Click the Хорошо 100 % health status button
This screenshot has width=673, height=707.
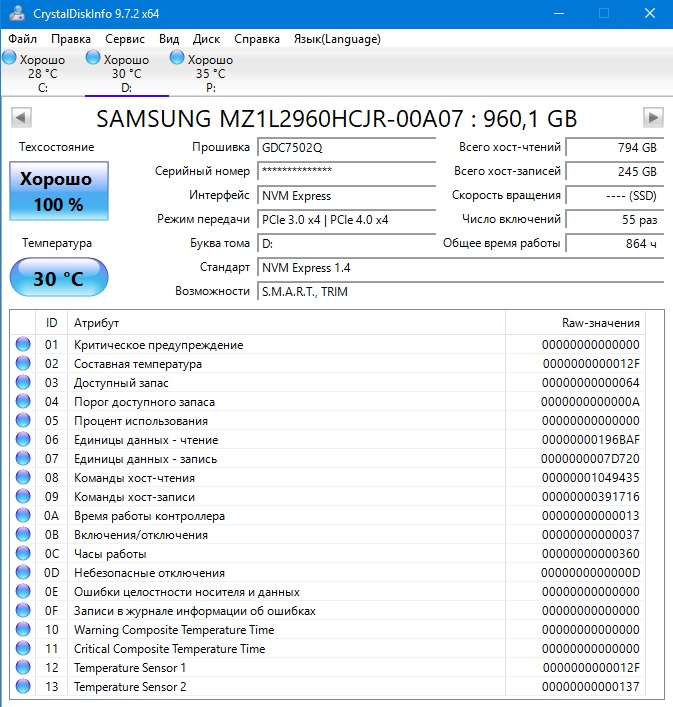59,191
